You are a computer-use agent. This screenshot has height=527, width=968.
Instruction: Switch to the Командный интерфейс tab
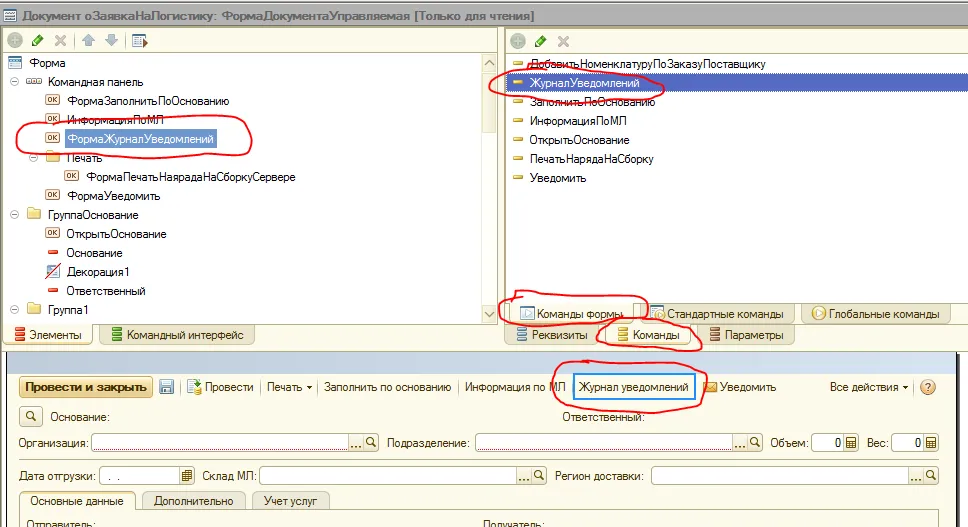177,335
